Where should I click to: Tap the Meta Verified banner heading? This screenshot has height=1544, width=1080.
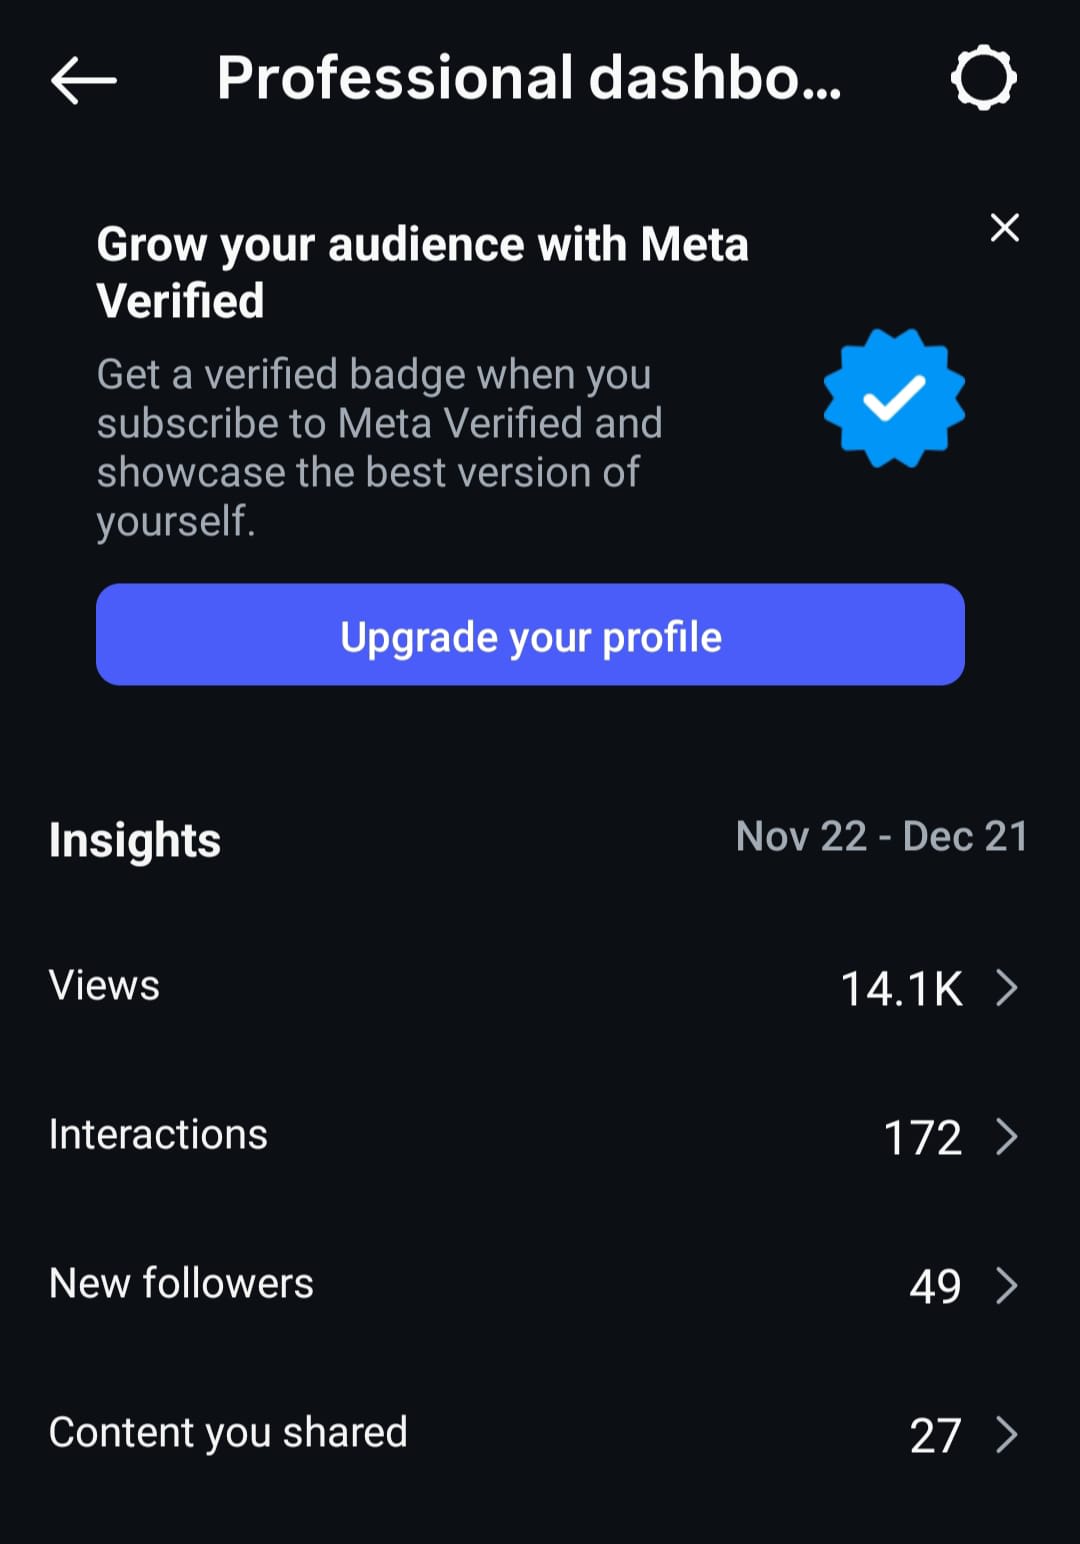point(422,272)
